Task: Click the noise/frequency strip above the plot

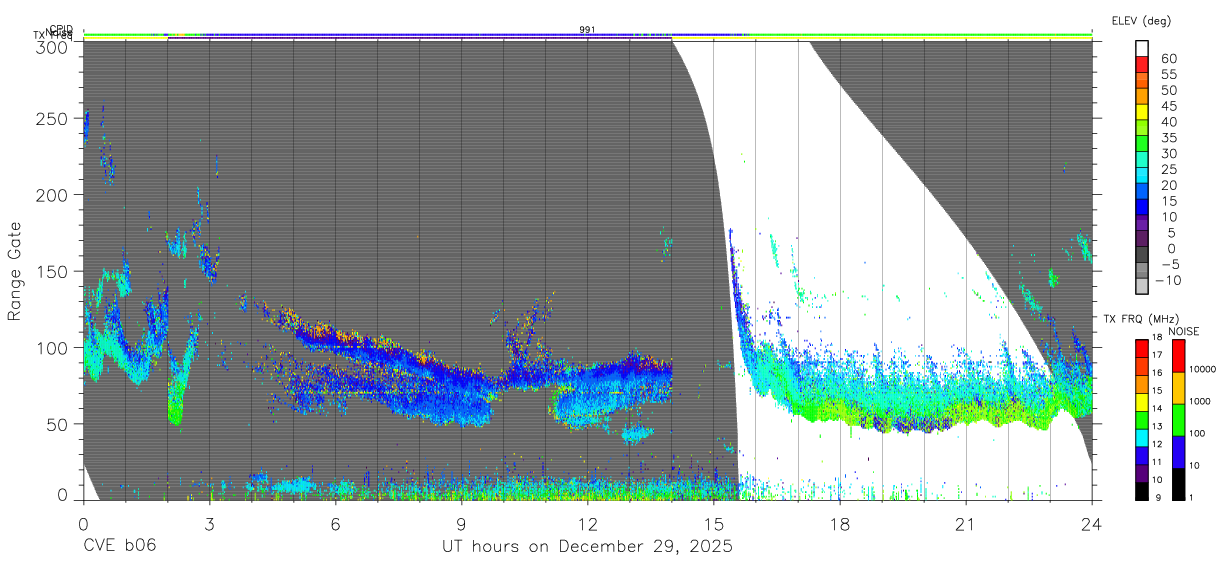Action: pos(587,37)
